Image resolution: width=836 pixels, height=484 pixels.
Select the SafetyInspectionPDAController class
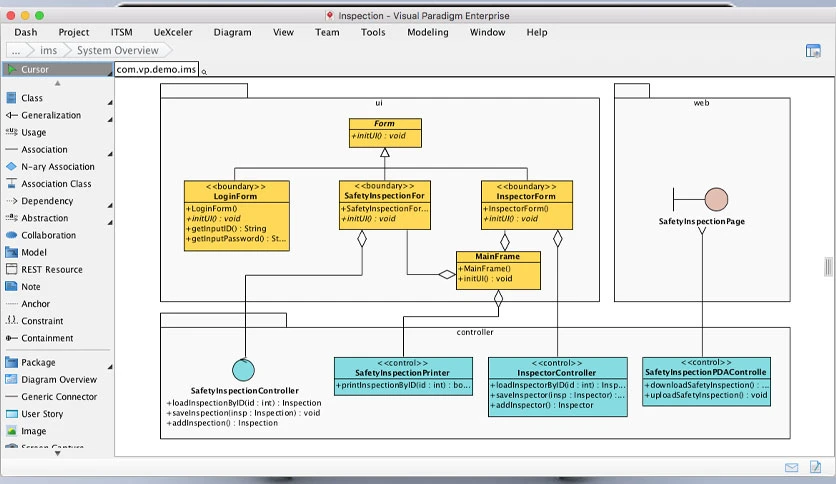click(x=706, y=382)
